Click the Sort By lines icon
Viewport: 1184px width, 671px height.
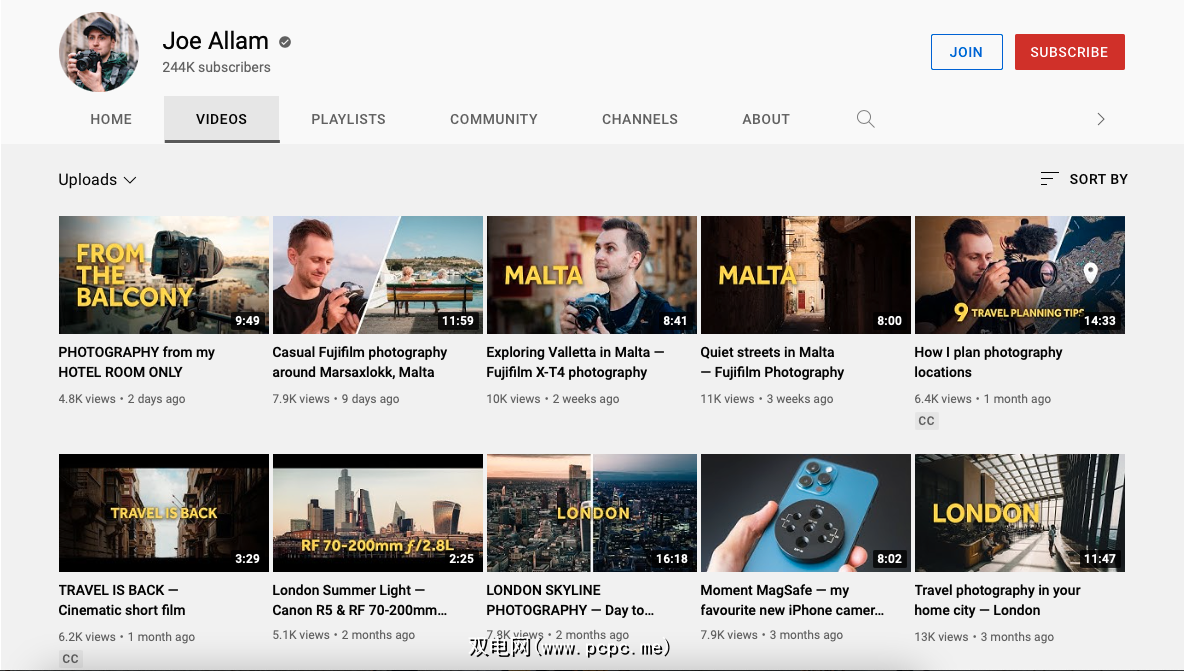[1049, 179]
